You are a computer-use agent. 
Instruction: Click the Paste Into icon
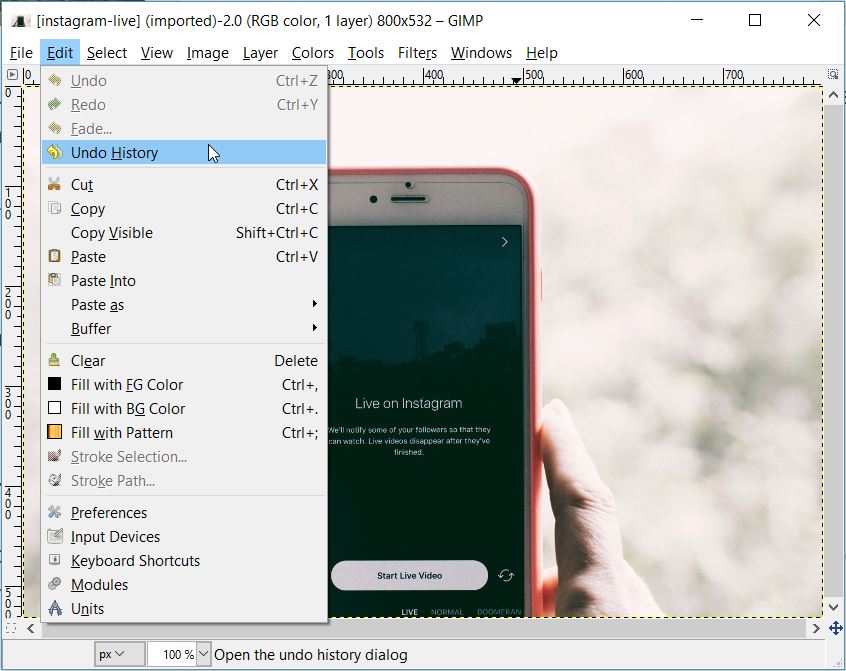click(54, 280)
